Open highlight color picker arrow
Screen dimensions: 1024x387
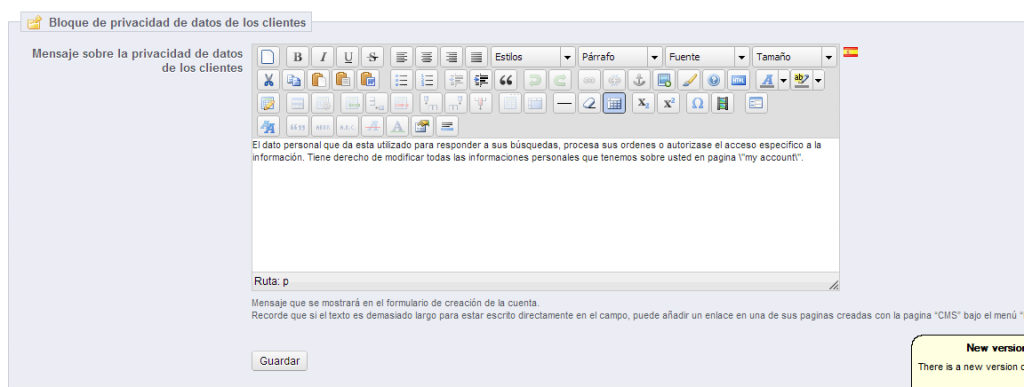818,80
